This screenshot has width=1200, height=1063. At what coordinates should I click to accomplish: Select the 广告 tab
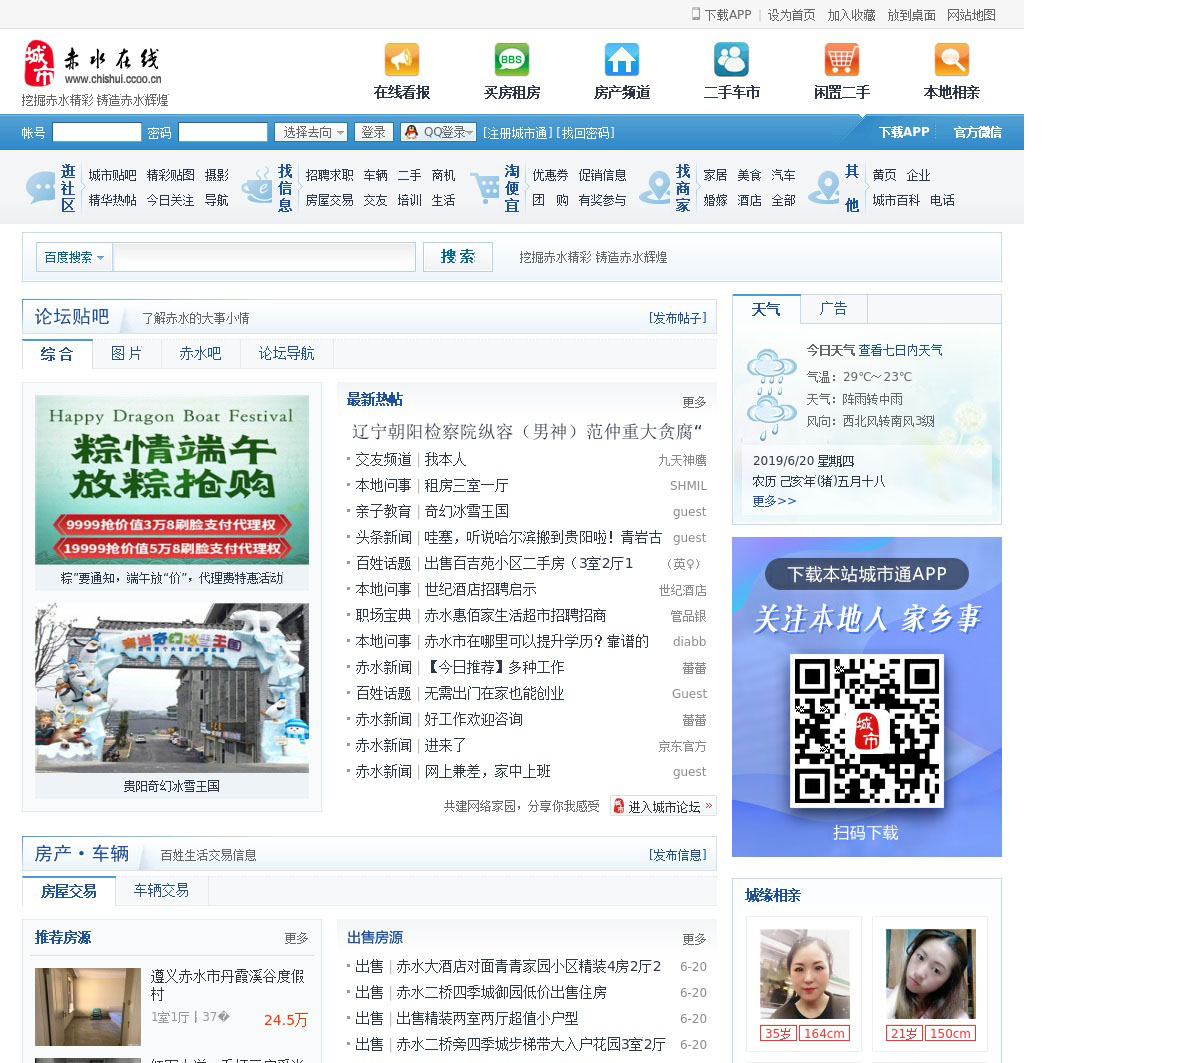coord(833,309)
